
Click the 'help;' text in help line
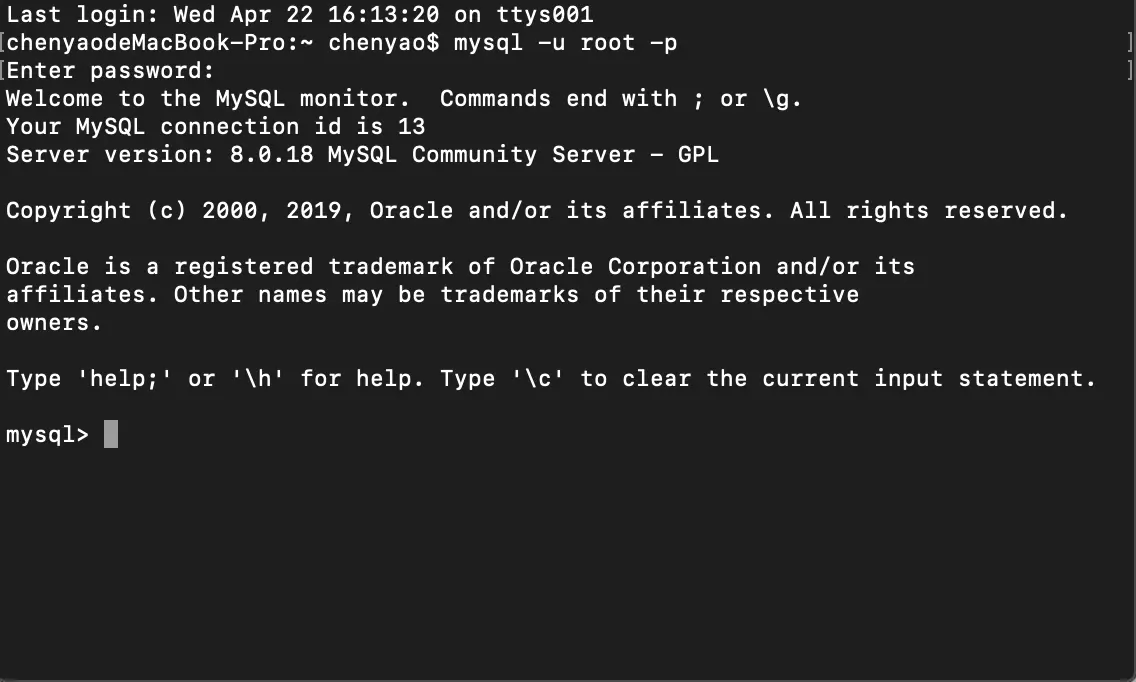(x=124, y=379)
